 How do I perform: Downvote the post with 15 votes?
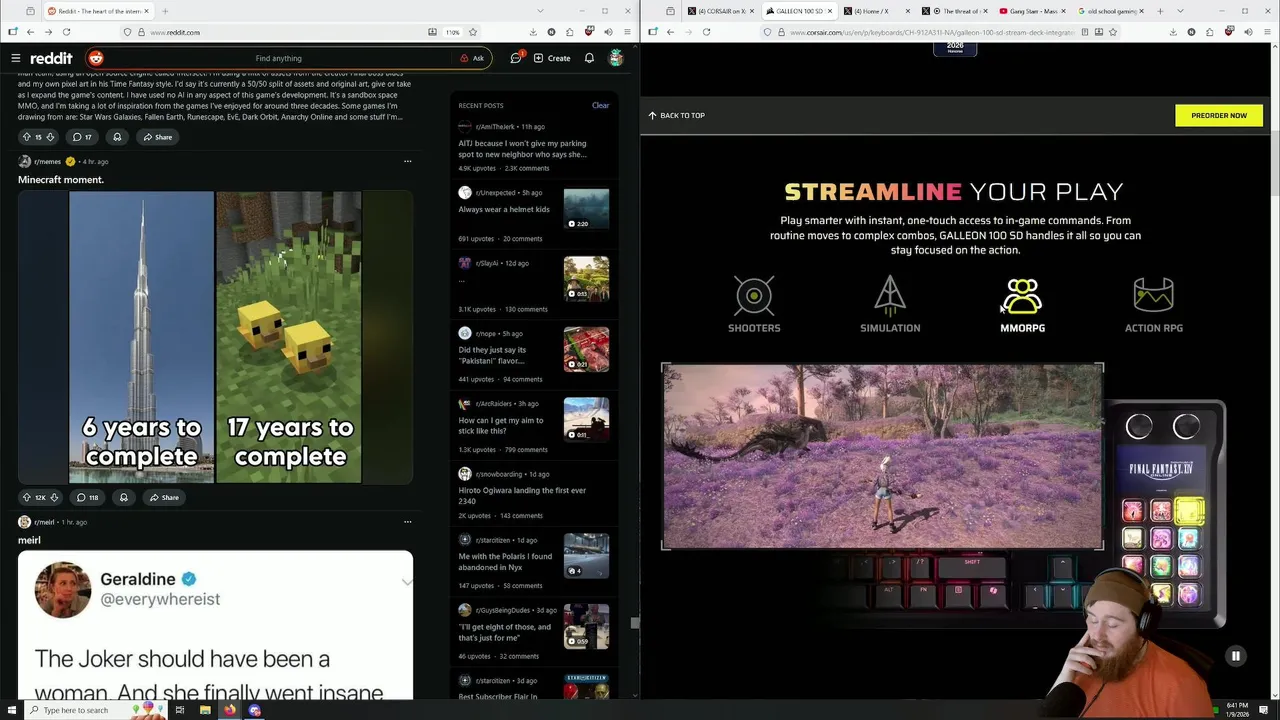(52, 137)
